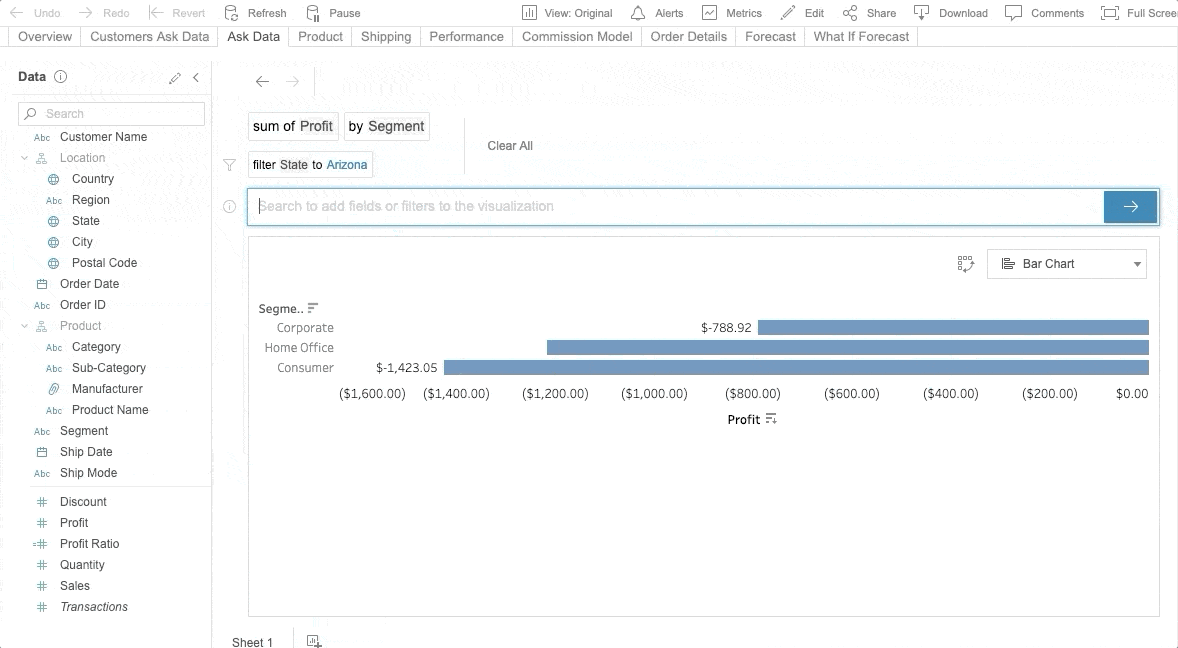The height and width of the screenshot is (648, 1178).
Task: Collapse the Product hierarchy
Action: [25, 326]
